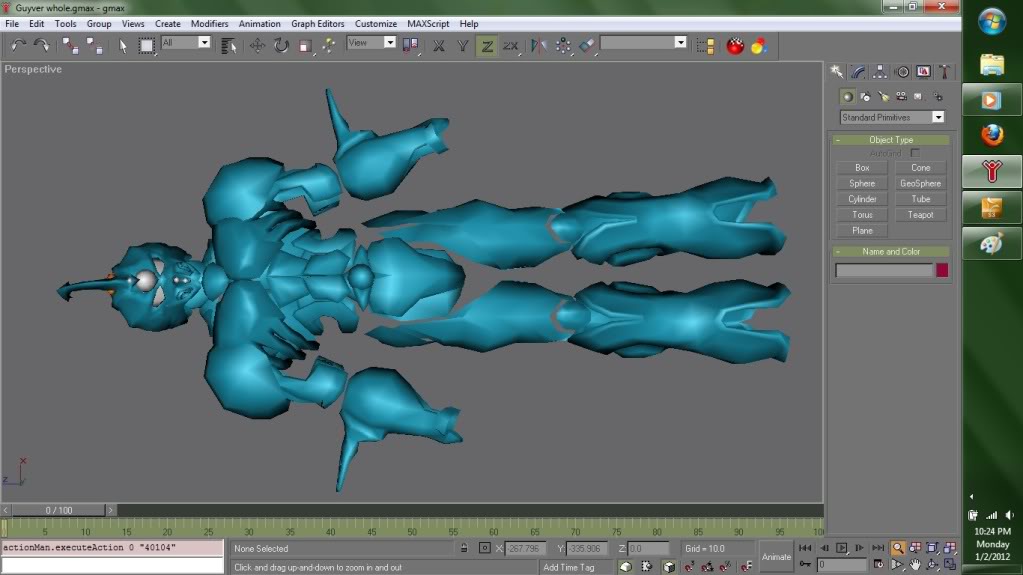Image resolution: width=1023 pixels, height=575 pixels.
Task: Pick the Rectangular Selection Region tool
Action: pos(147,46)
